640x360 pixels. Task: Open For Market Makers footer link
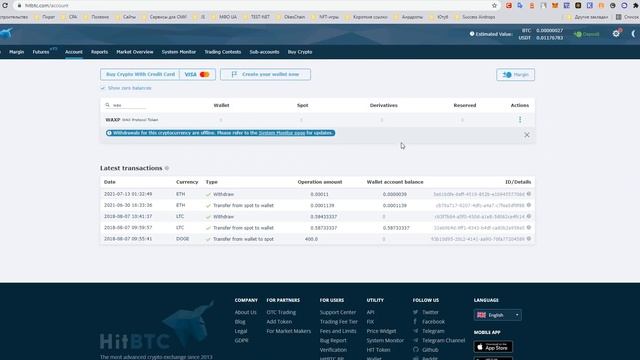[x=289, y=331]
